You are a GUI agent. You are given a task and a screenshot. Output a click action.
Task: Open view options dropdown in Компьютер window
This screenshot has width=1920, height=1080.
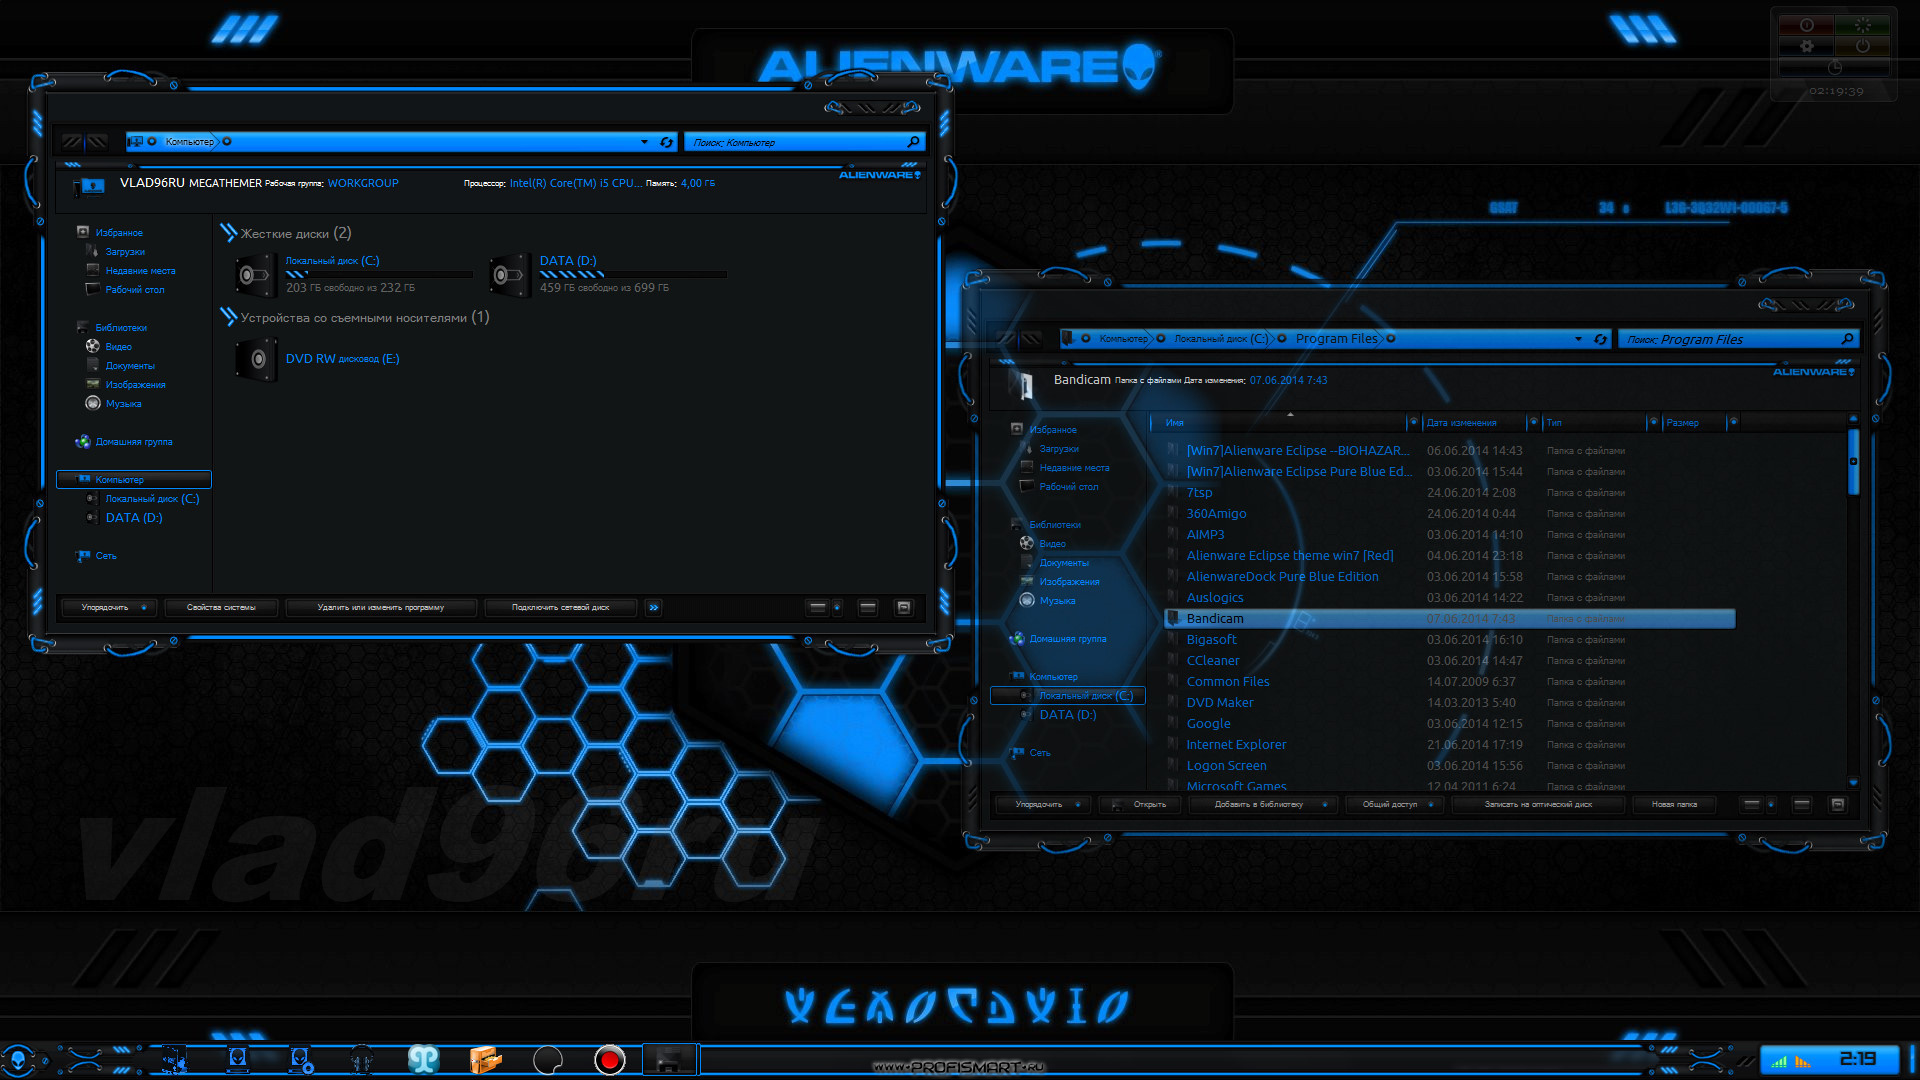tap(837, 607)
